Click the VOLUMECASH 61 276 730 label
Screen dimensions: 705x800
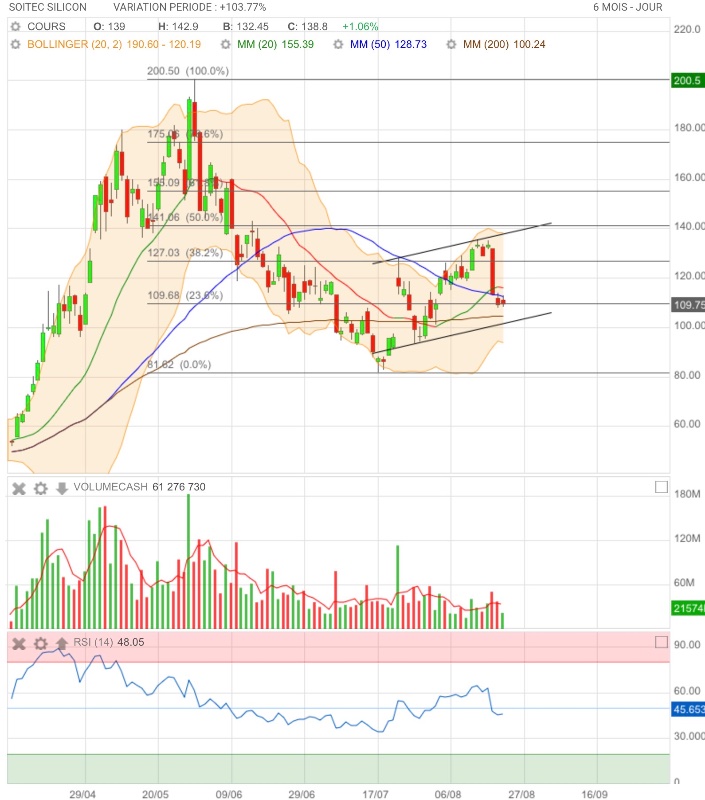tap(139, 487)
